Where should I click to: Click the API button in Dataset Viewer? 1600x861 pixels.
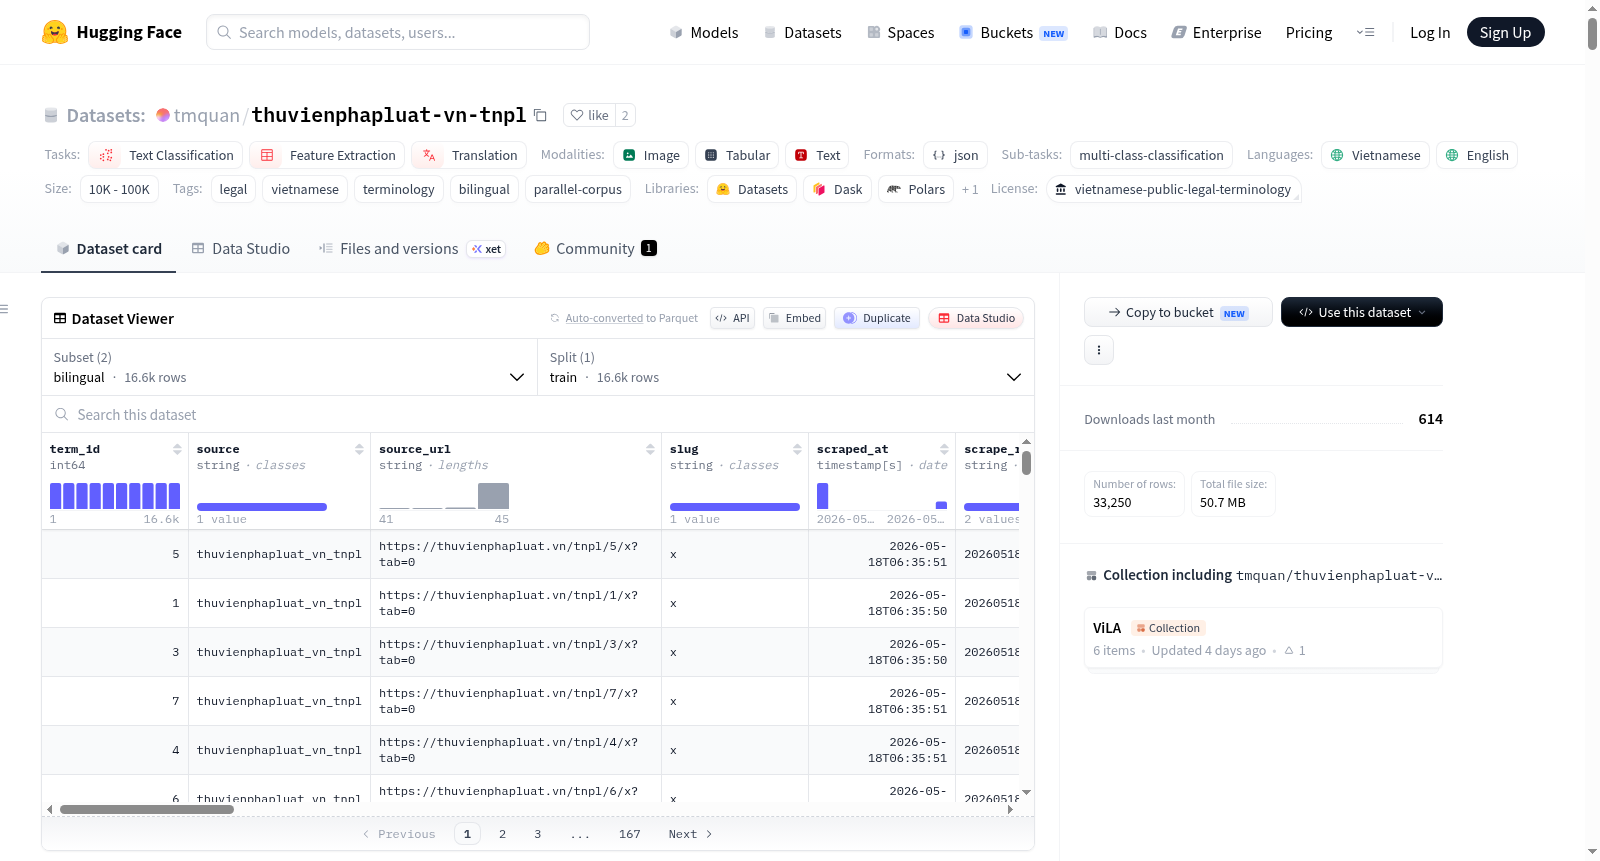coord(732,318)
